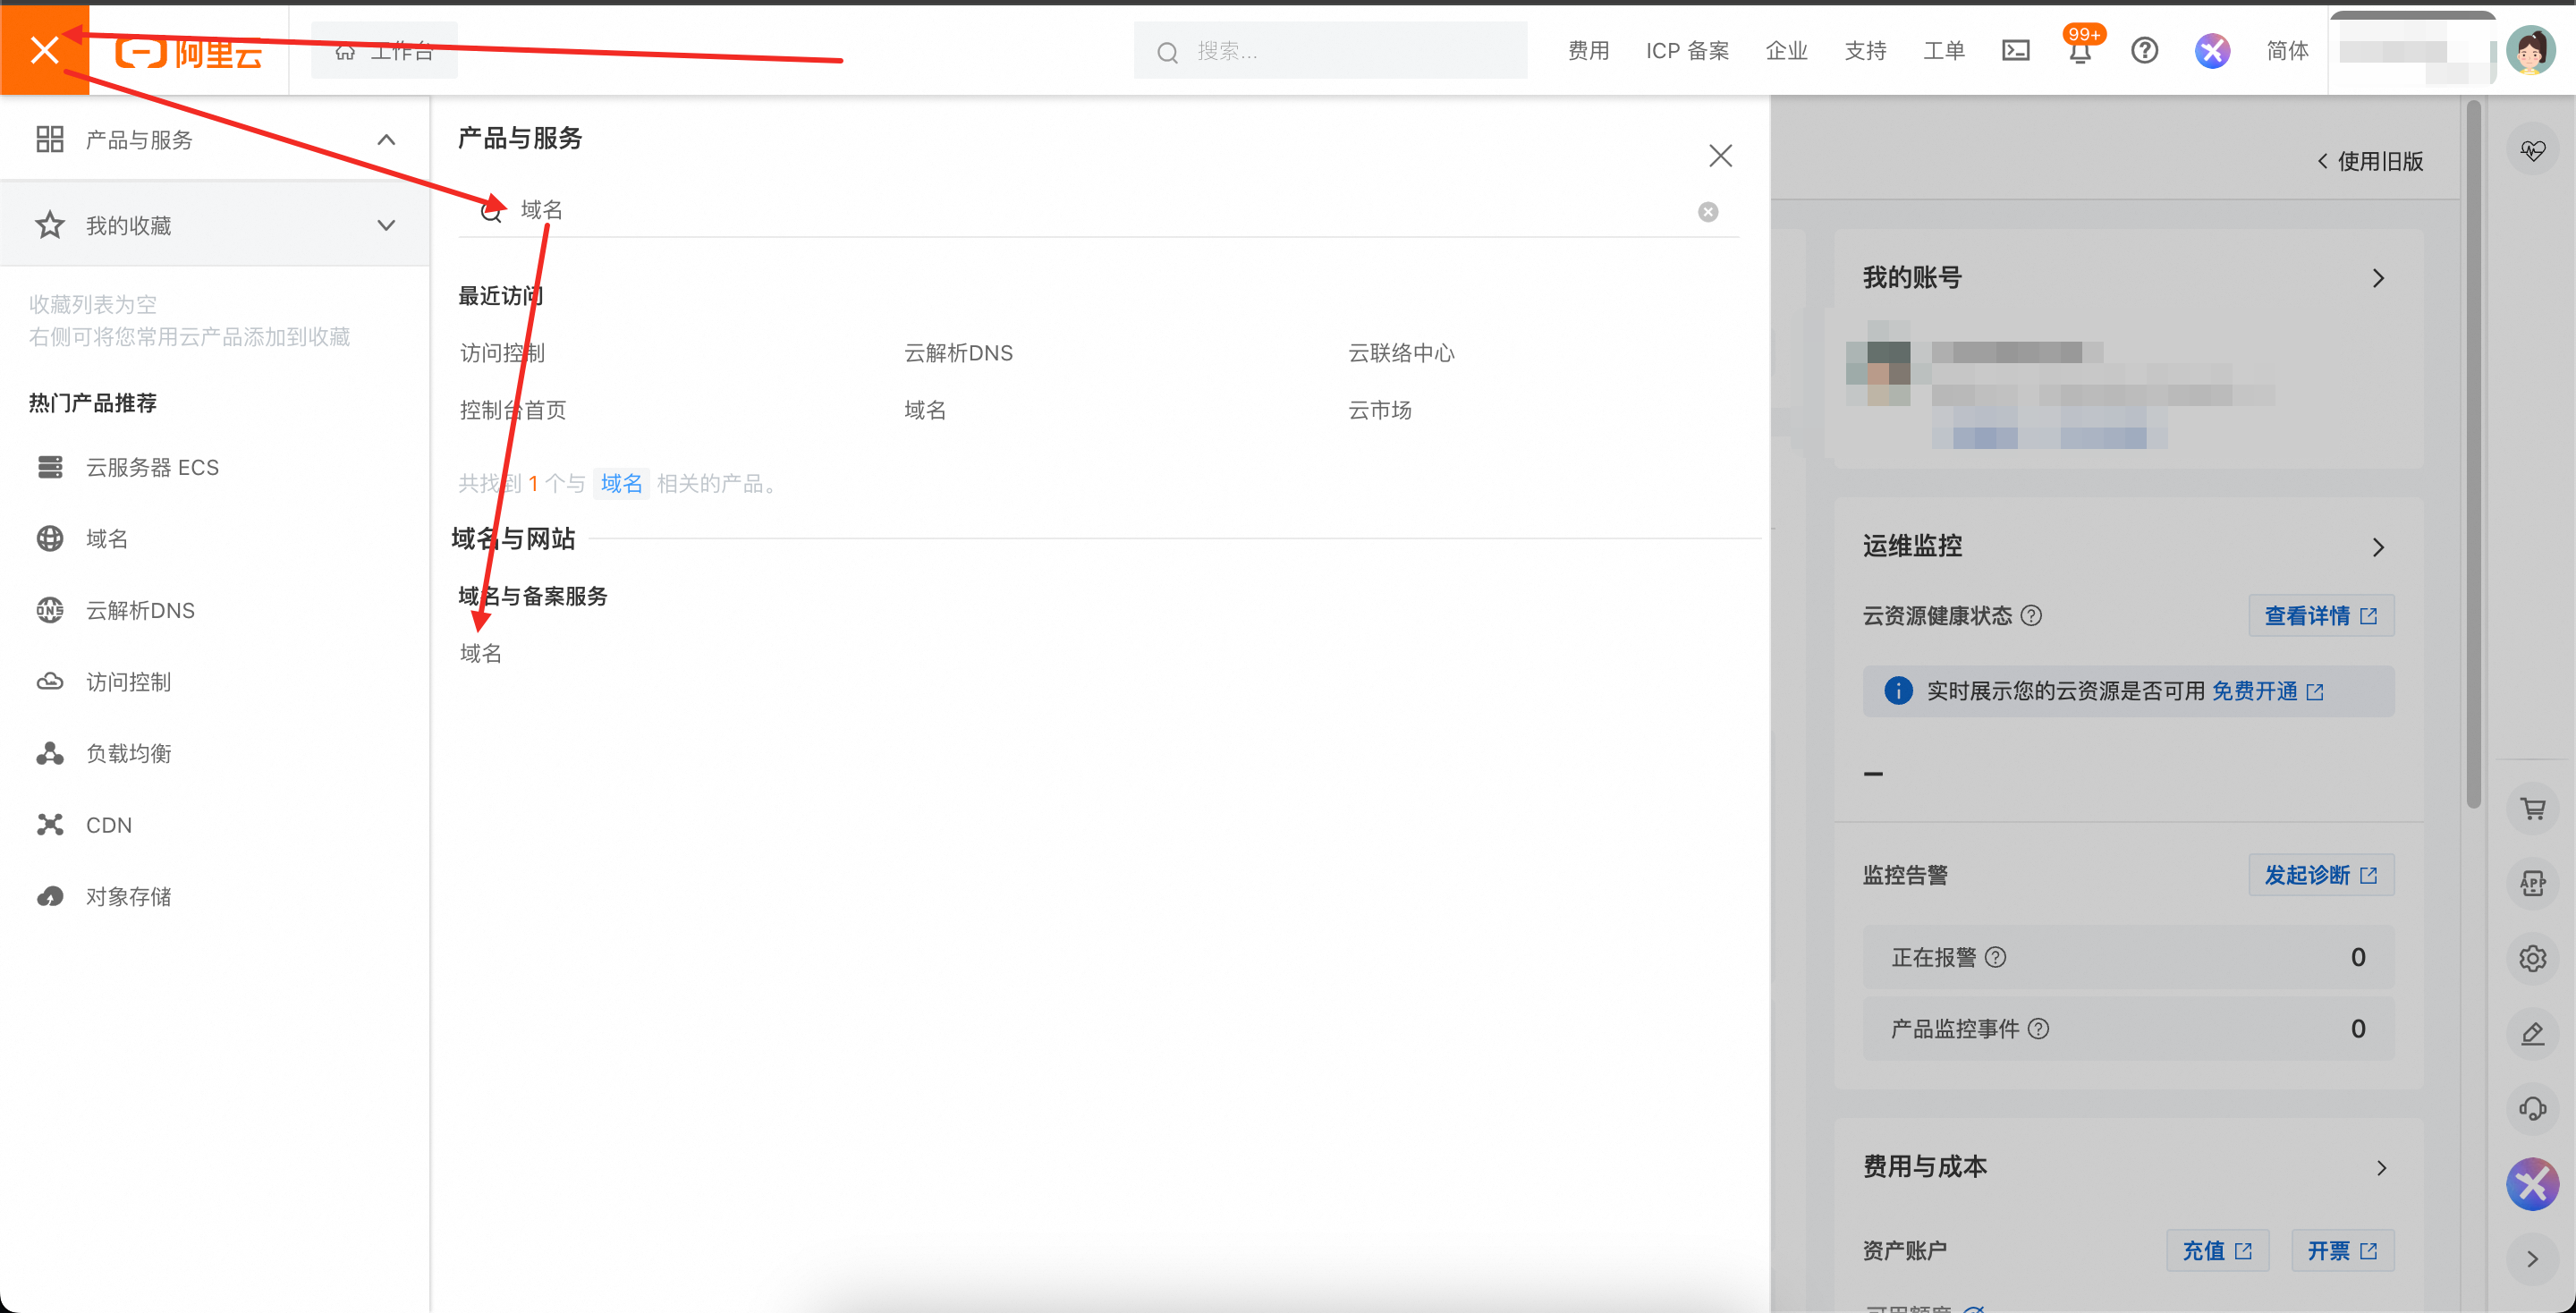Close the orange navigation menu button
Screen dimensions: 2576x1313
(x=44, y=50)
